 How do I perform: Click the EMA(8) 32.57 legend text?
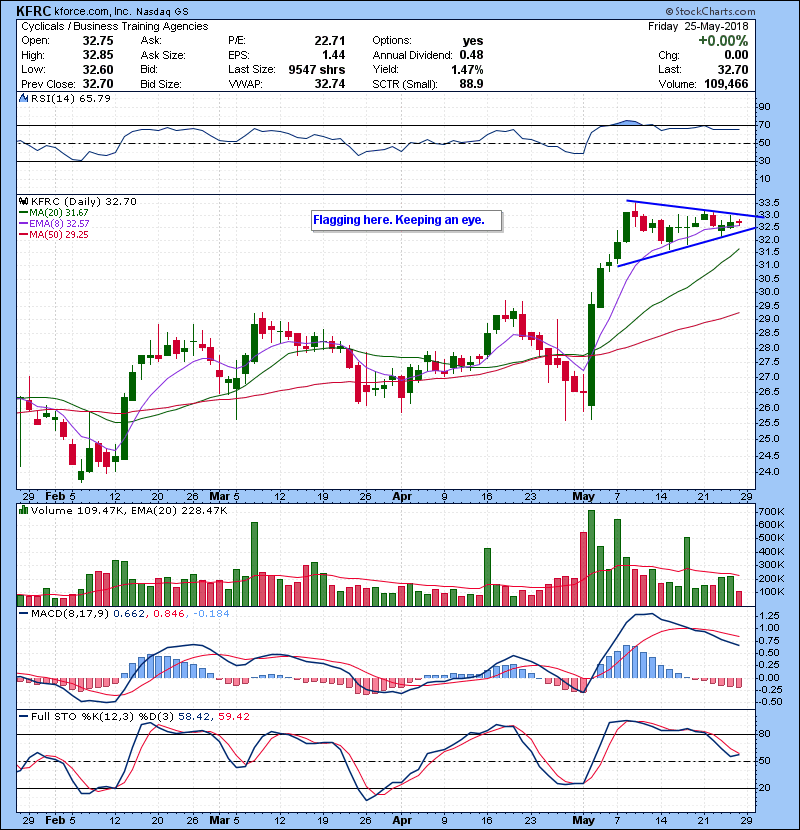[59, 223]
